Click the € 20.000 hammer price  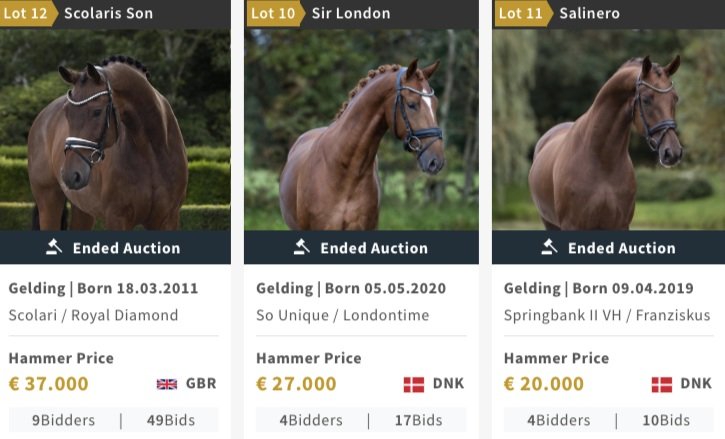(544, 384)
